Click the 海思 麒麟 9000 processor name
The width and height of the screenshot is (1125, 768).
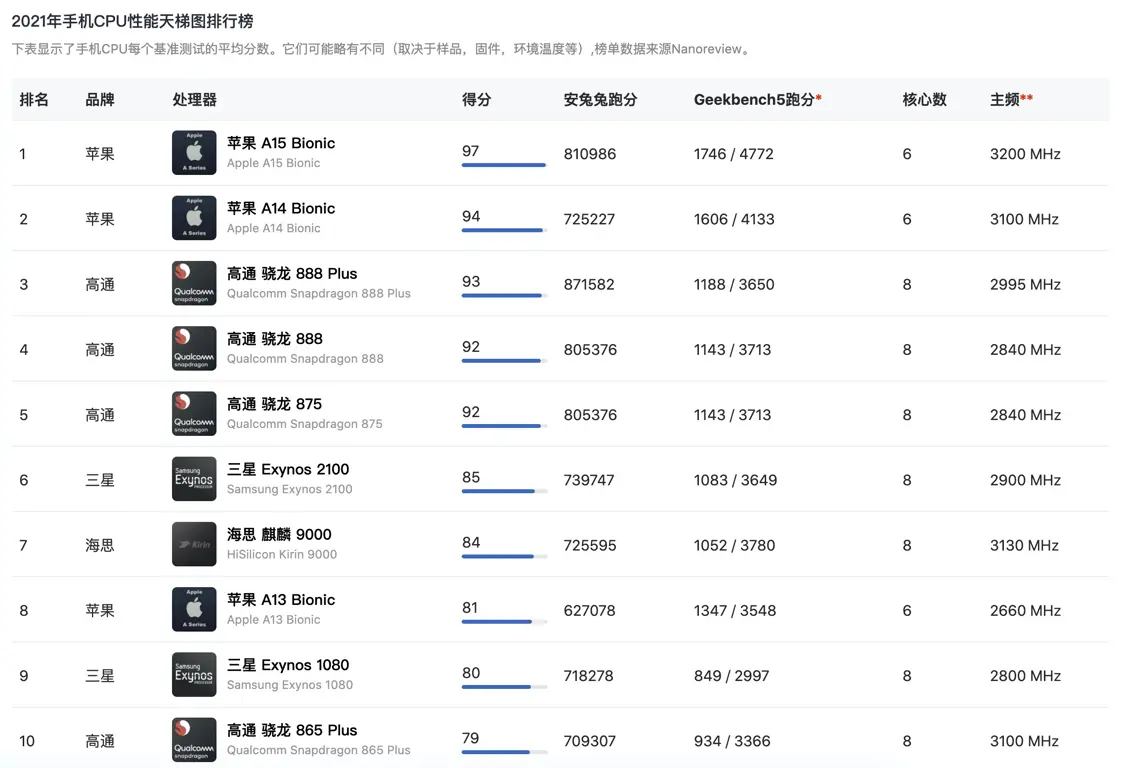pos(279,534)
